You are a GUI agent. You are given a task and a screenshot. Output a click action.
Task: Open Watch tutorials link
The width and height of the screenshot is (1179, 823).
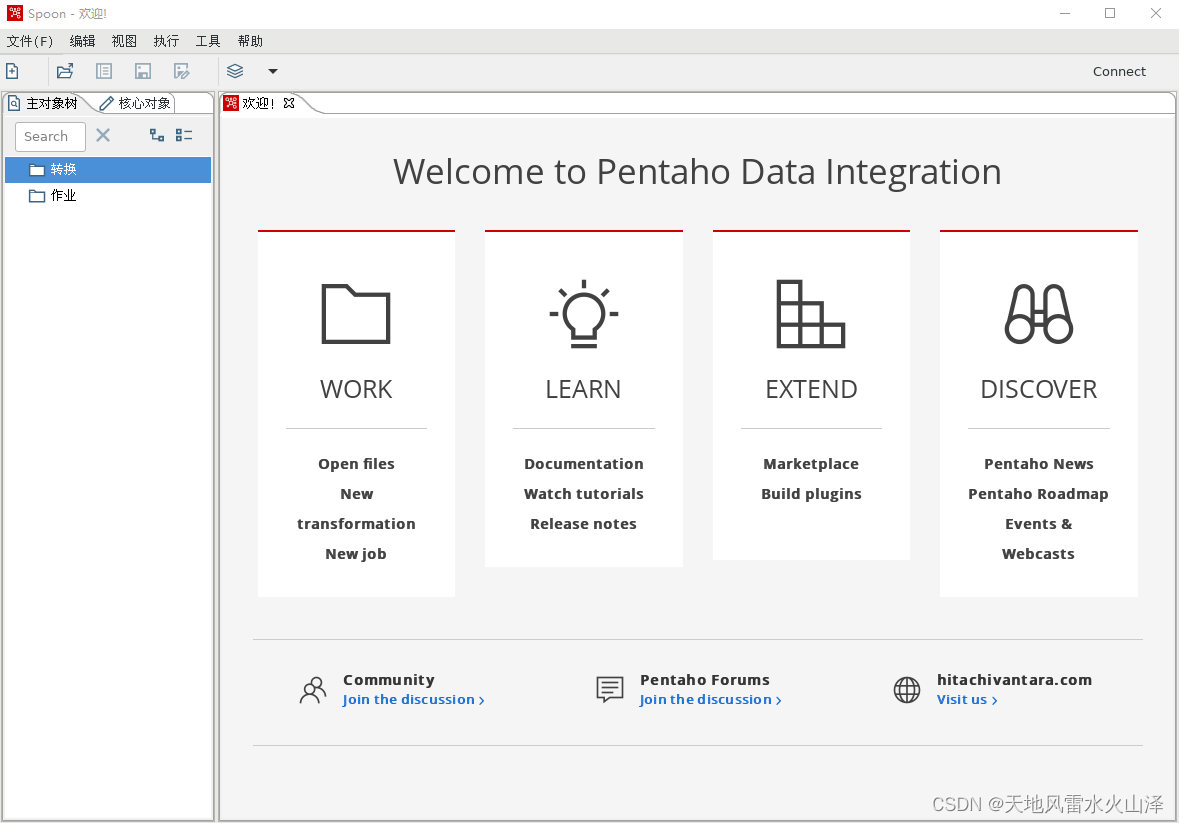(x=583, y=494)
